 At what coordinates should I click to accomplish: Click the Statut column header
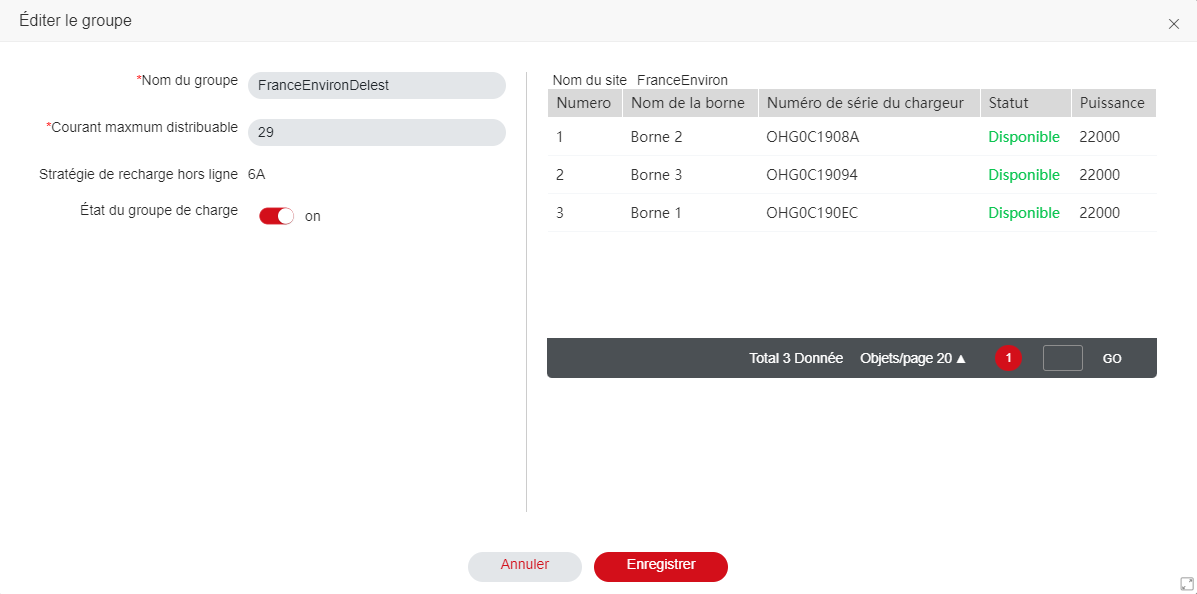click(x=1025, y=103)
